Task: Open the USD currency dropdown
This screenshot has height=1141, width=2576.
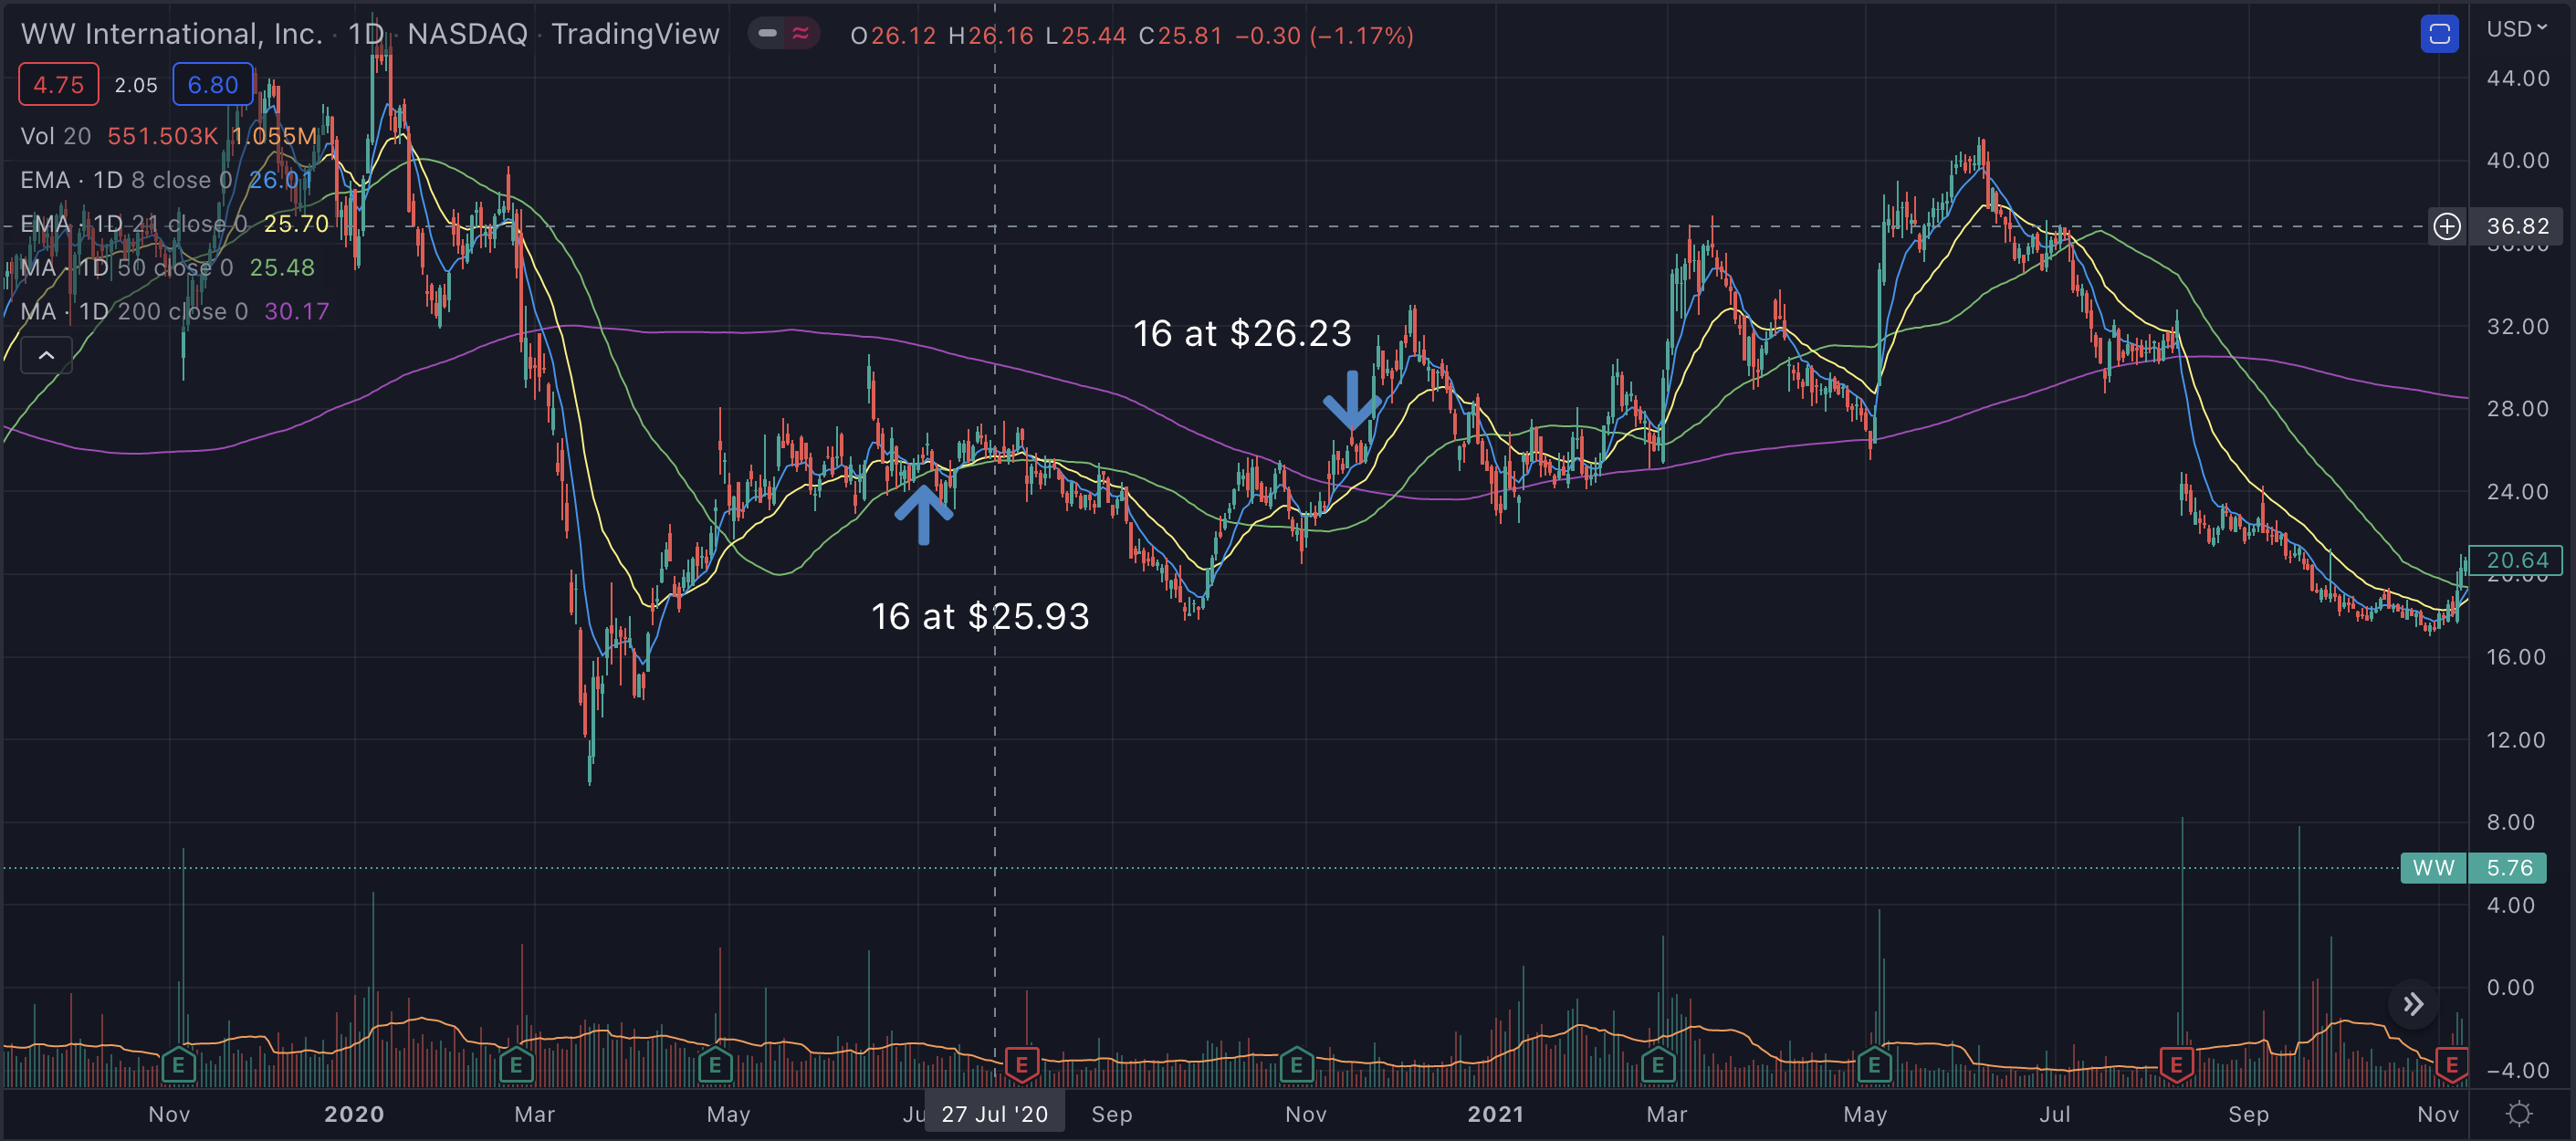Action: pos(2516,29)
